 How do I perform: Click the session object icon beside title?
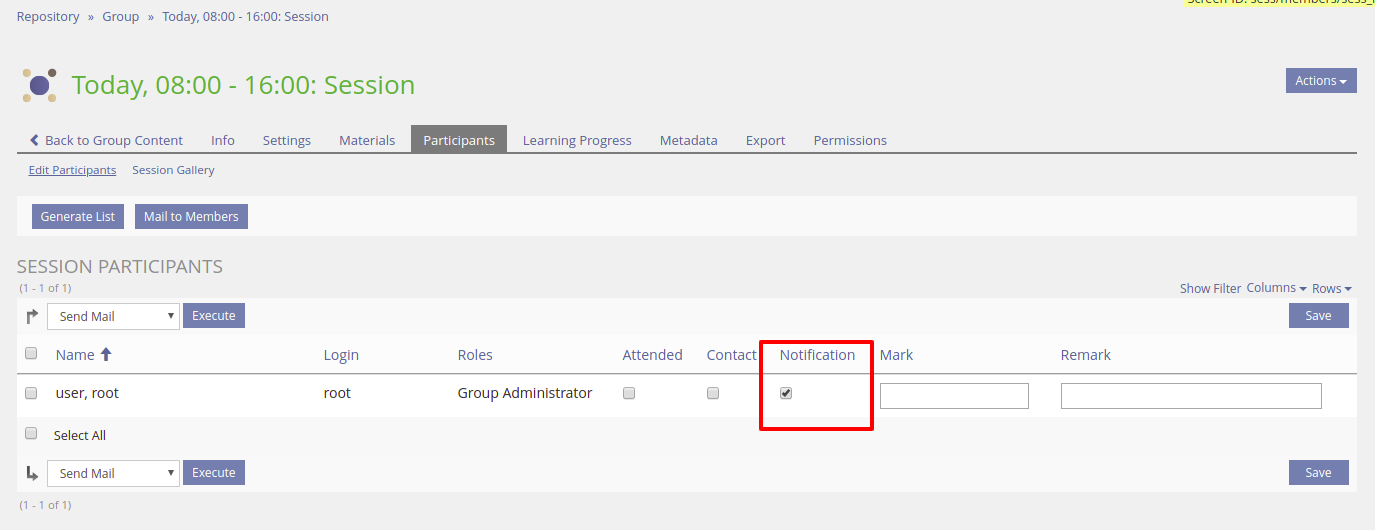(x=39, y=85)
